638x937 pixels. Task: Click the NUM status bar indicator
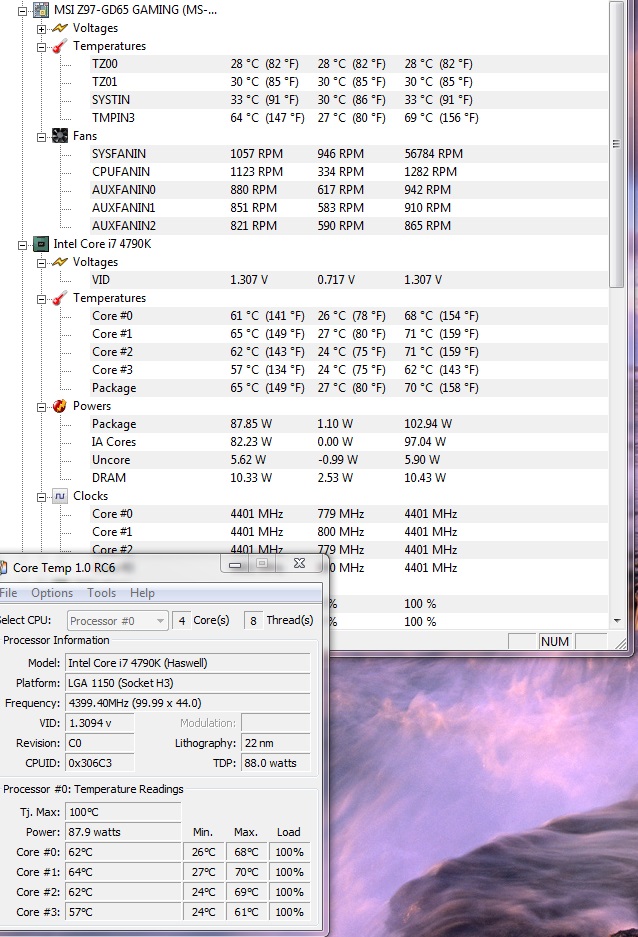tap(554, 642)
